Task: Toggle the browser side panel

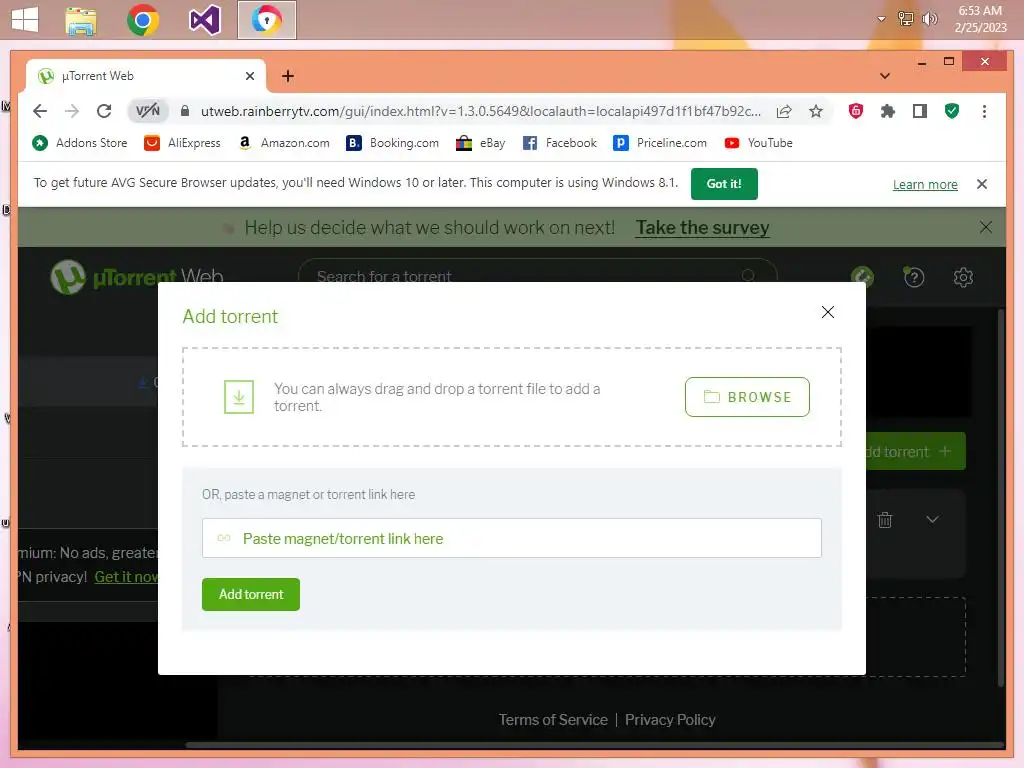Action: tap(920, 111)
